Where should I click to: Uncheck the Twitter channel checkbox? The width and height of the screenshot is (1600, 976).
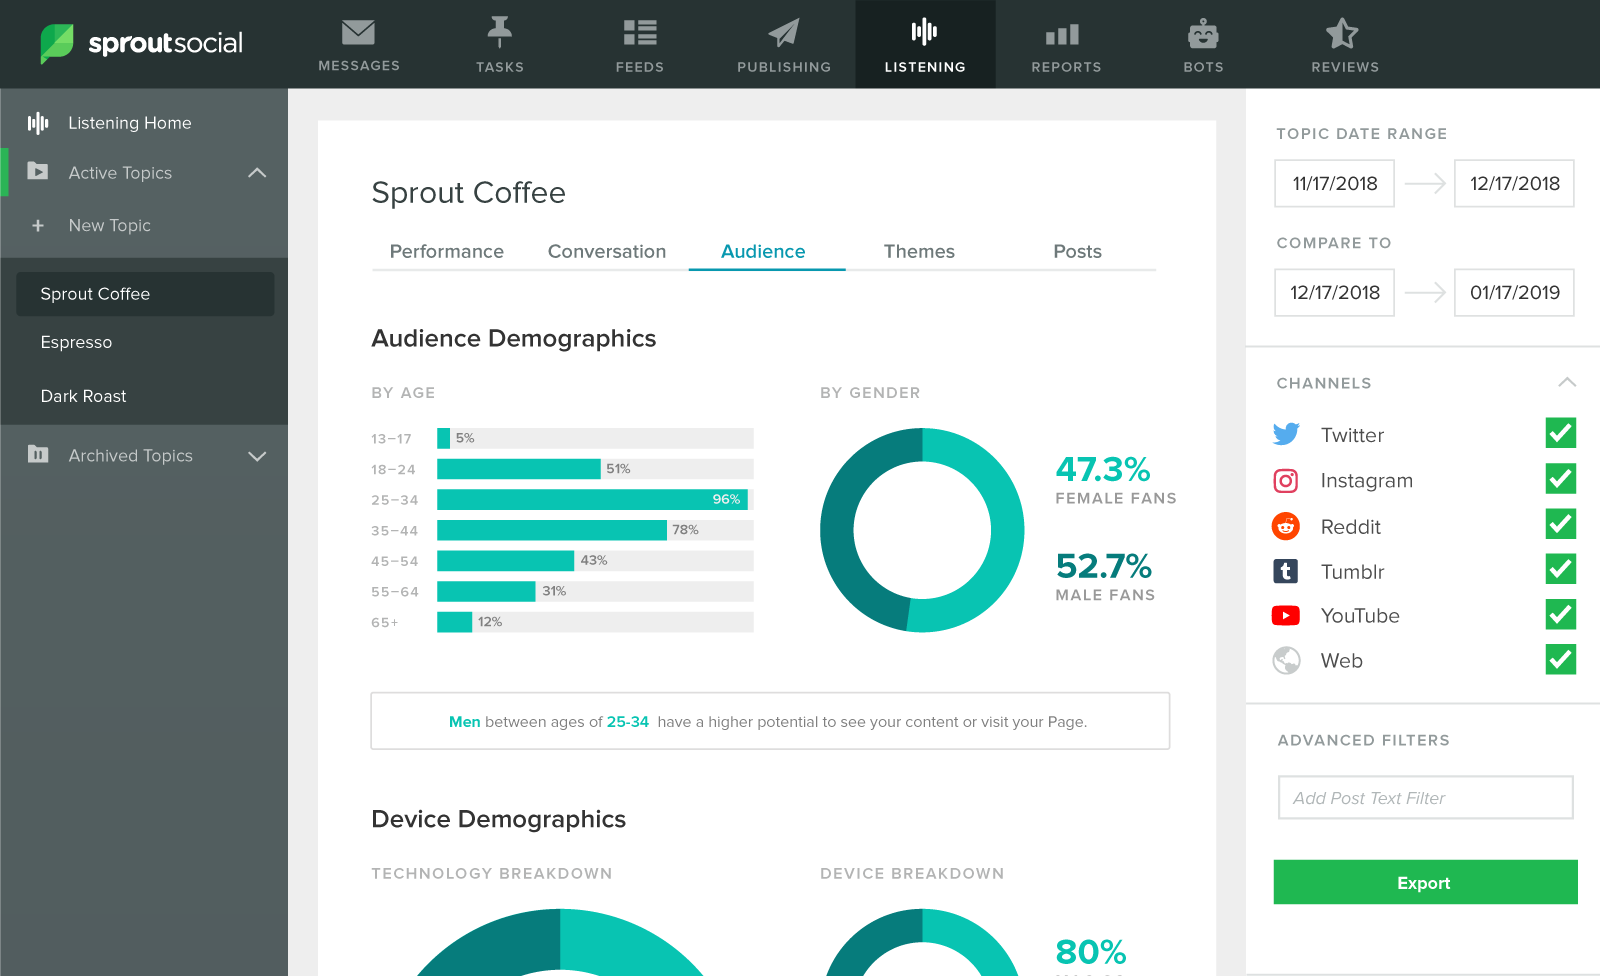click(x=1560, y=433)
